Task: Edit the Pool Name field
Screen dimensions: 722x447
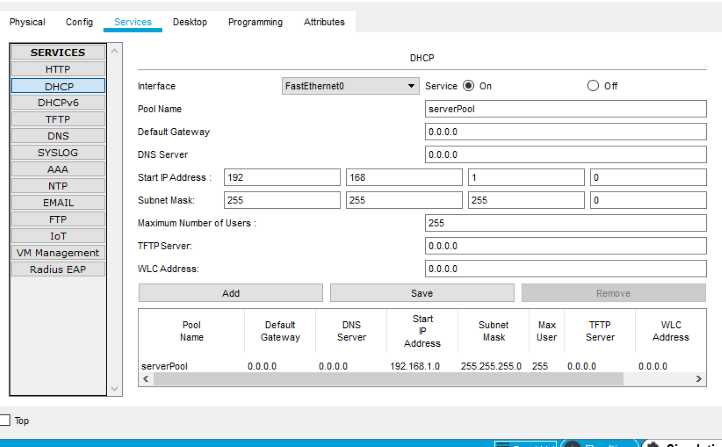Action: (565, 109)
